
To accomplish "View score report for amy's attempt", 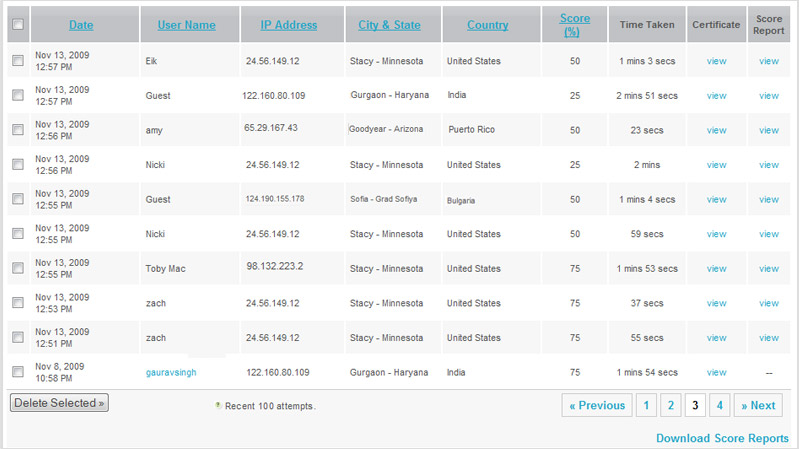I will pos(768,130).
